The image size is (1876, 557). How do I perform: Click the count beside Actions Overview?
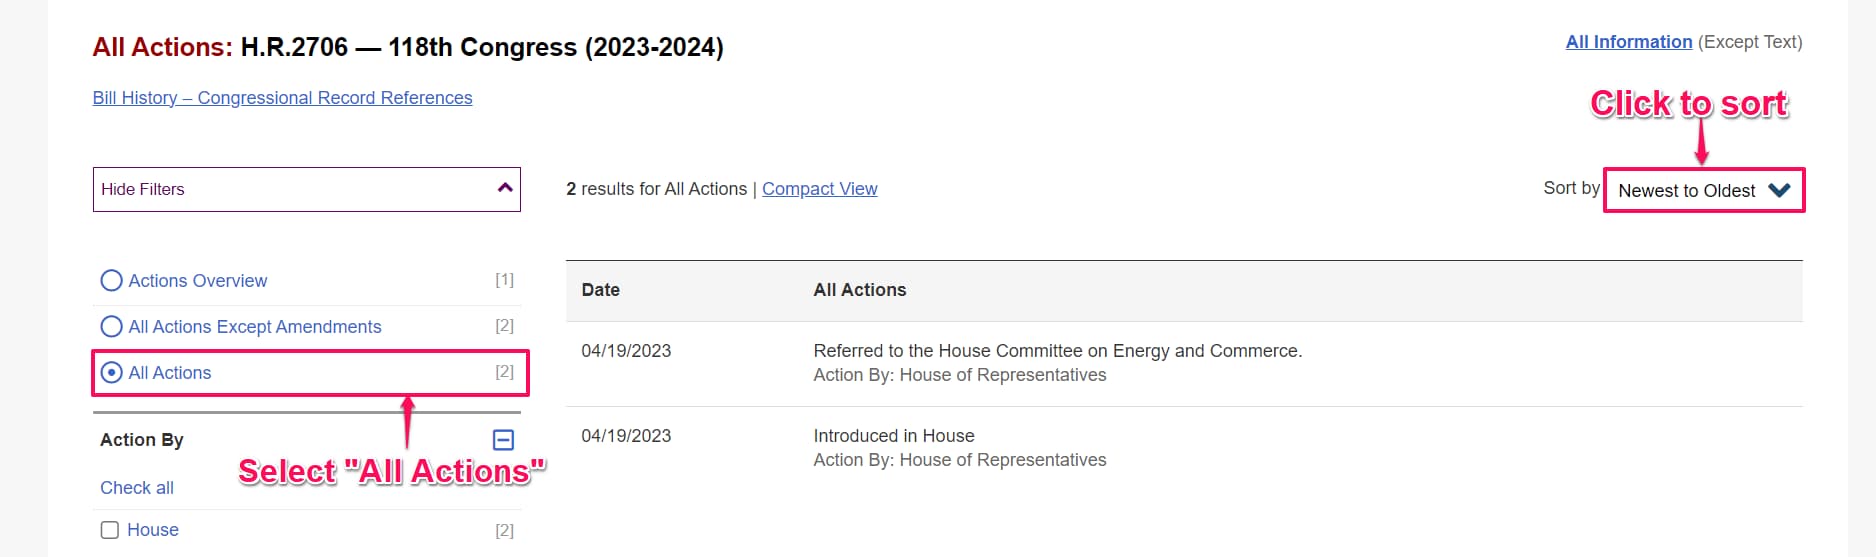click(x=504, y=280)
